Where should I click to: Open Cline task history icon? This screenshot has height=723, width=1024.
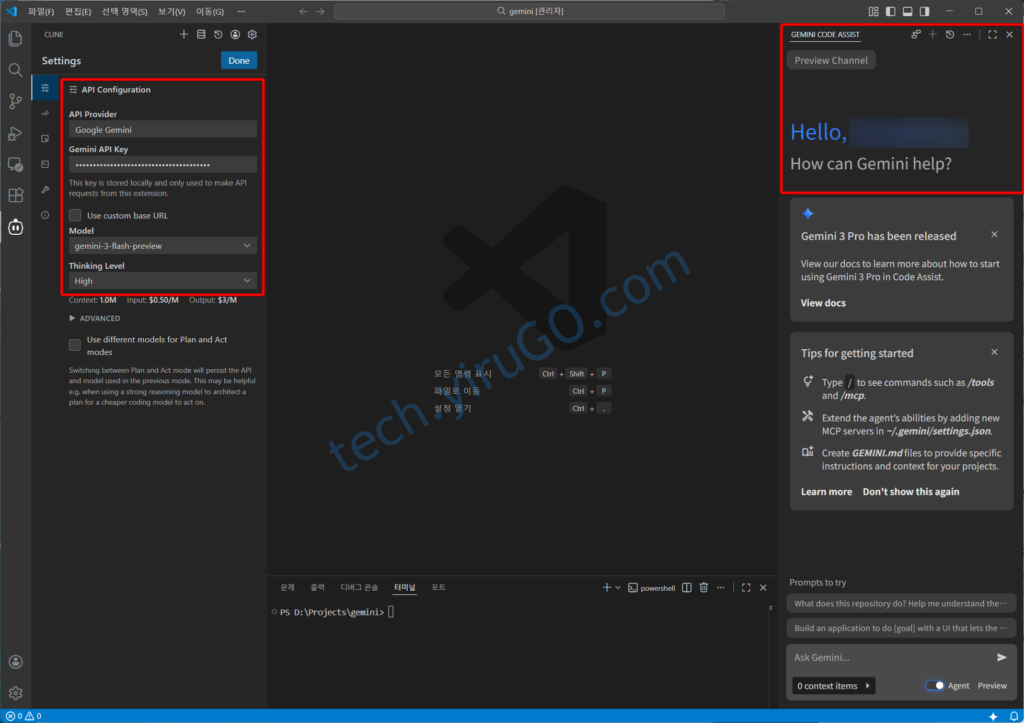pyautogui.click(x=218, y=35)
